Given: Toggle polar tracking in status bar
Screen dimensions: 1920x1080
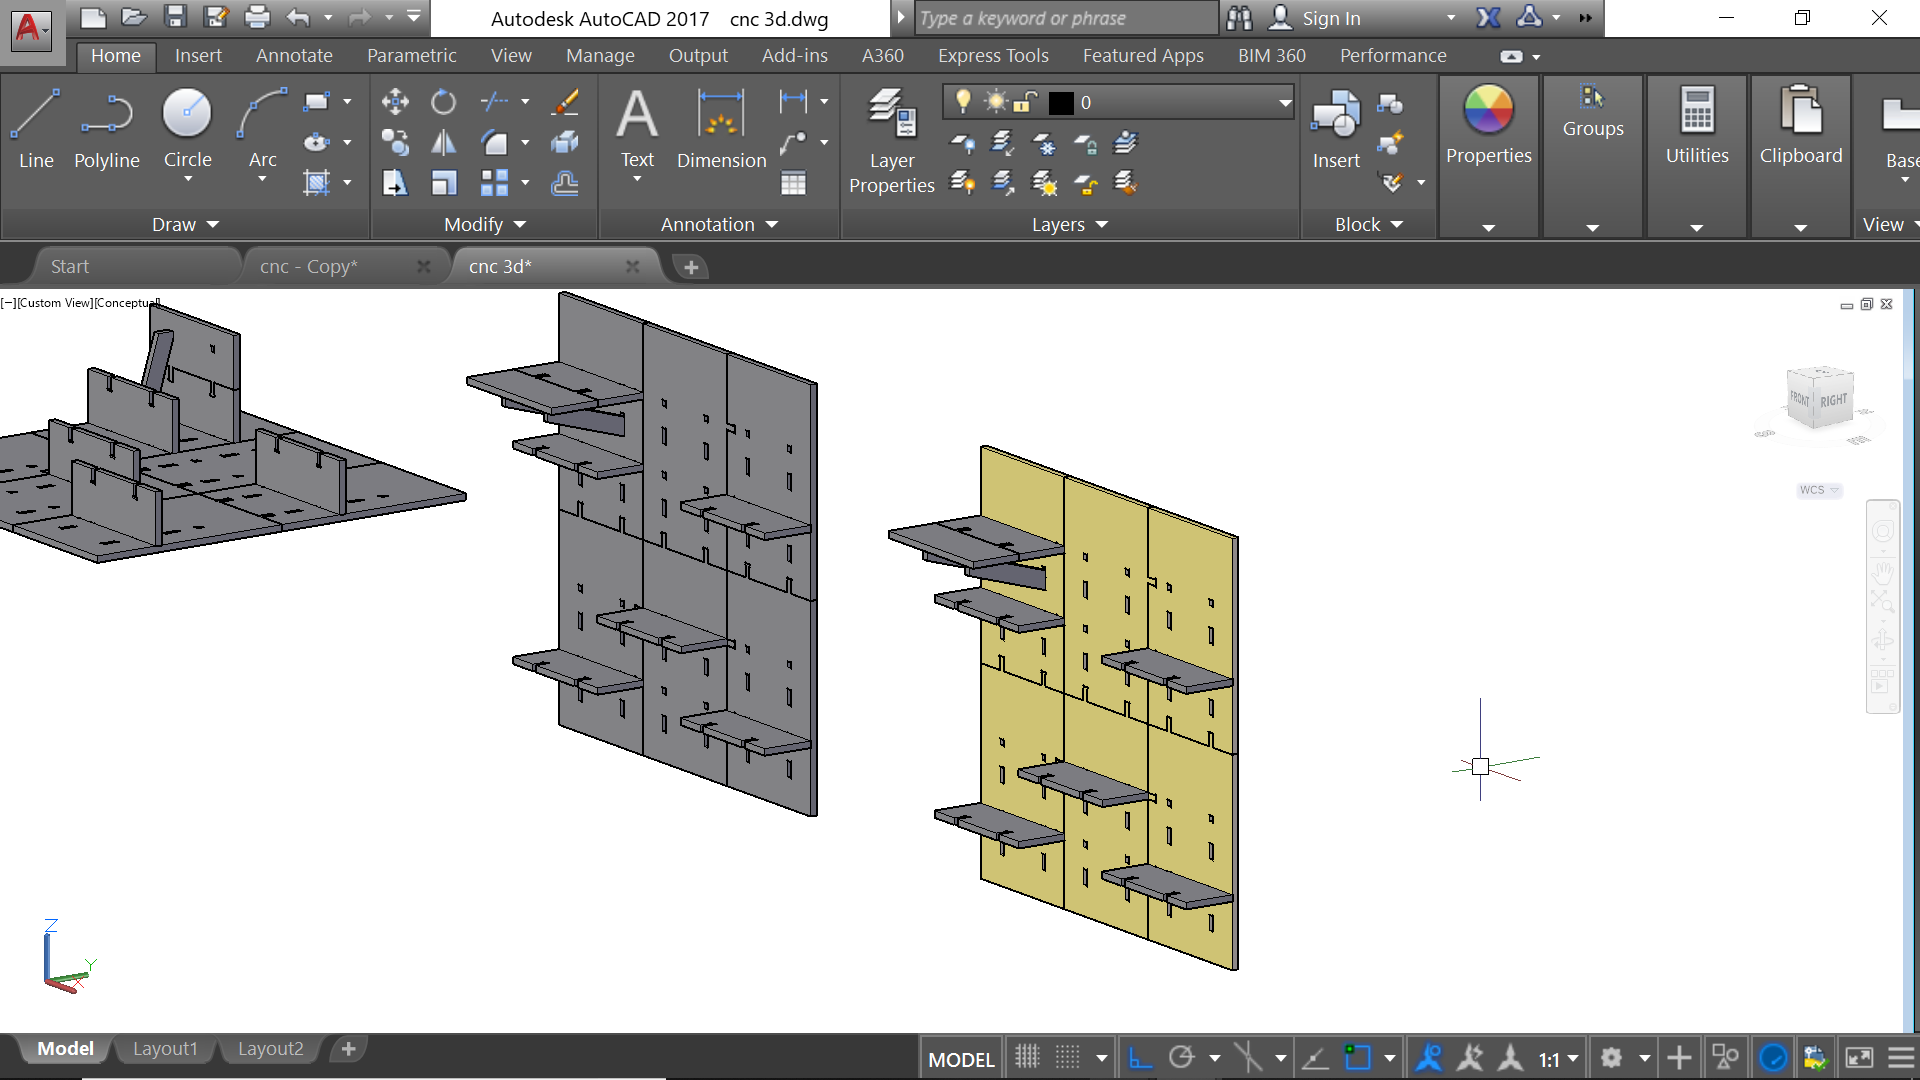Looking at the screenshot, I should [x=1182, y=1057].
